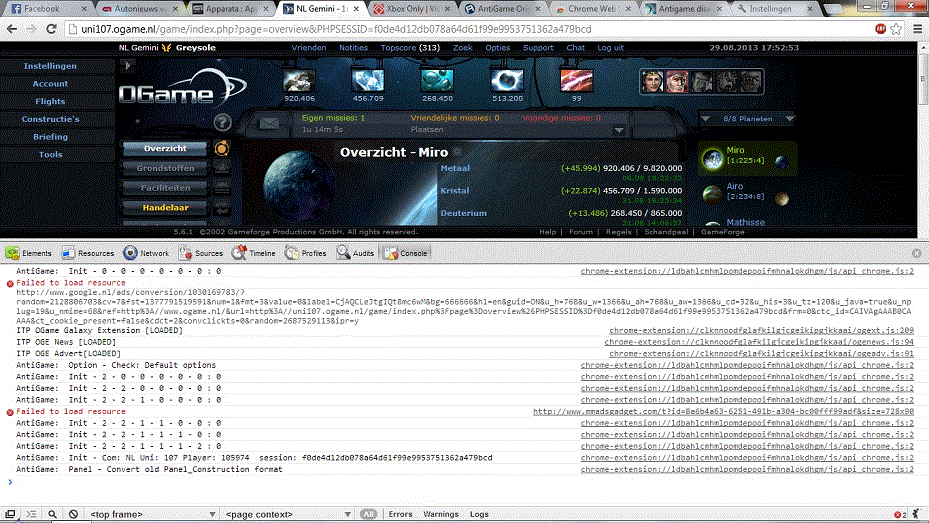
Task: Select the third officer portrait
Action: pos(701,82)
